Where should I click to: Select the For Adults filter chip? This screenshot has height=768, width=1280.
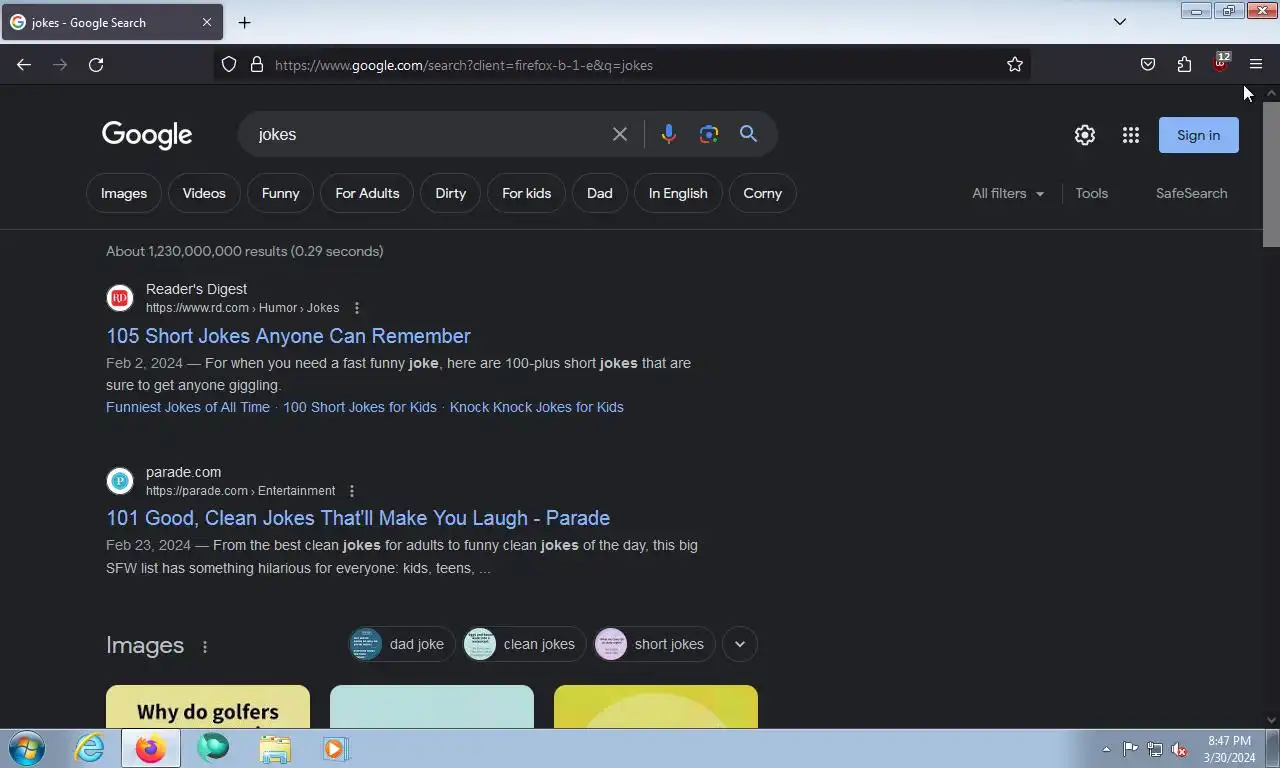click(x=367, y=193)
